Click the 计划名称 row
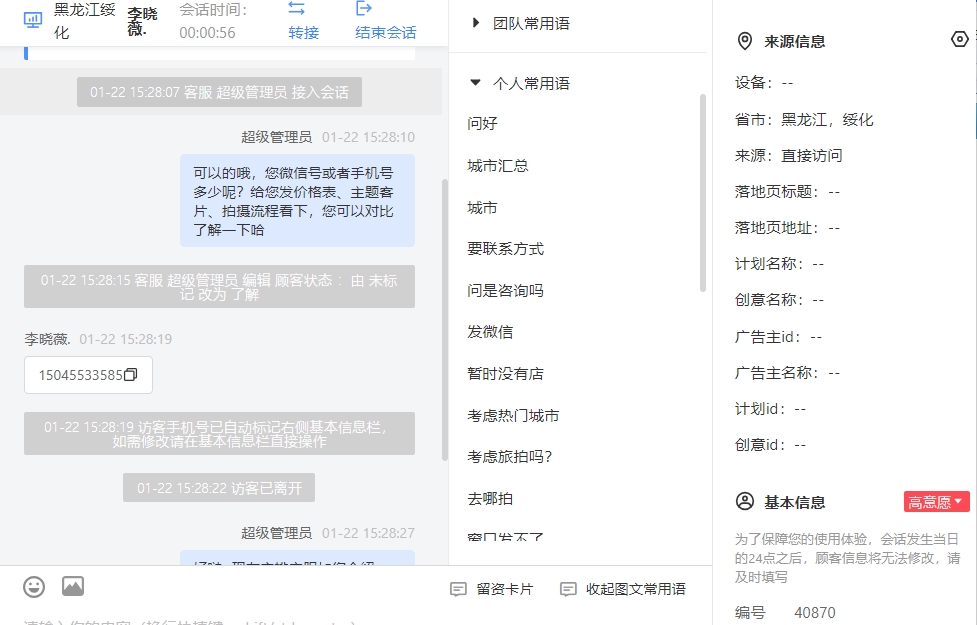977x625 pixels. [x=779, y=264]
